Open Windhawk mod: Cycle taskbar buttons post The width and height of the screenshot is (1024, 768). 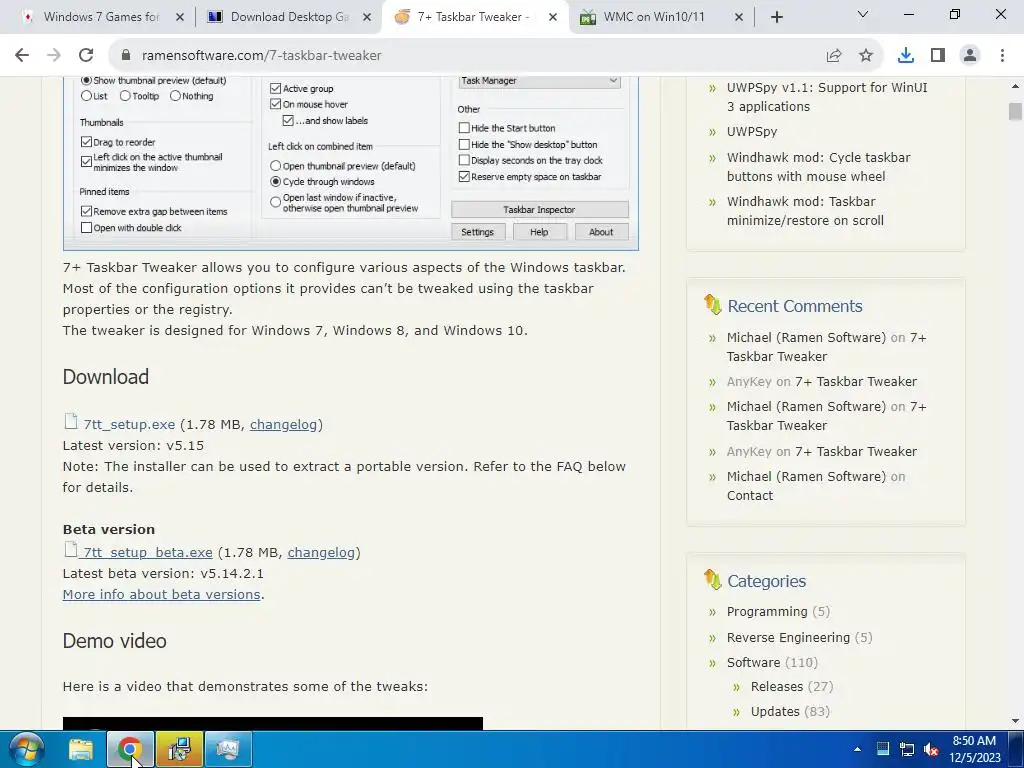[818, 167]
